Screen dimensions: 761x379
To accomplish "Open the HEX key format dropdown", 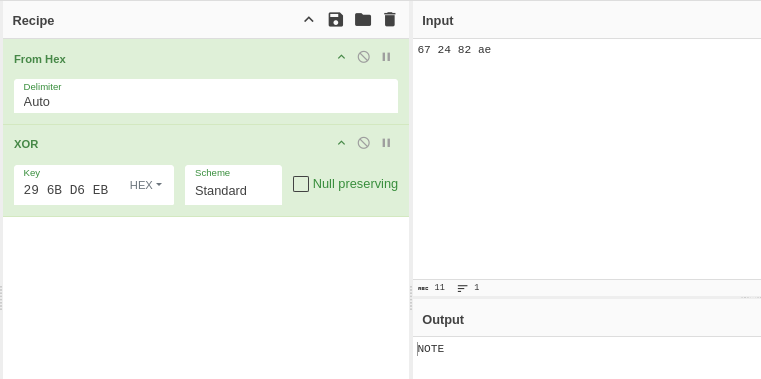I will 146,185.
